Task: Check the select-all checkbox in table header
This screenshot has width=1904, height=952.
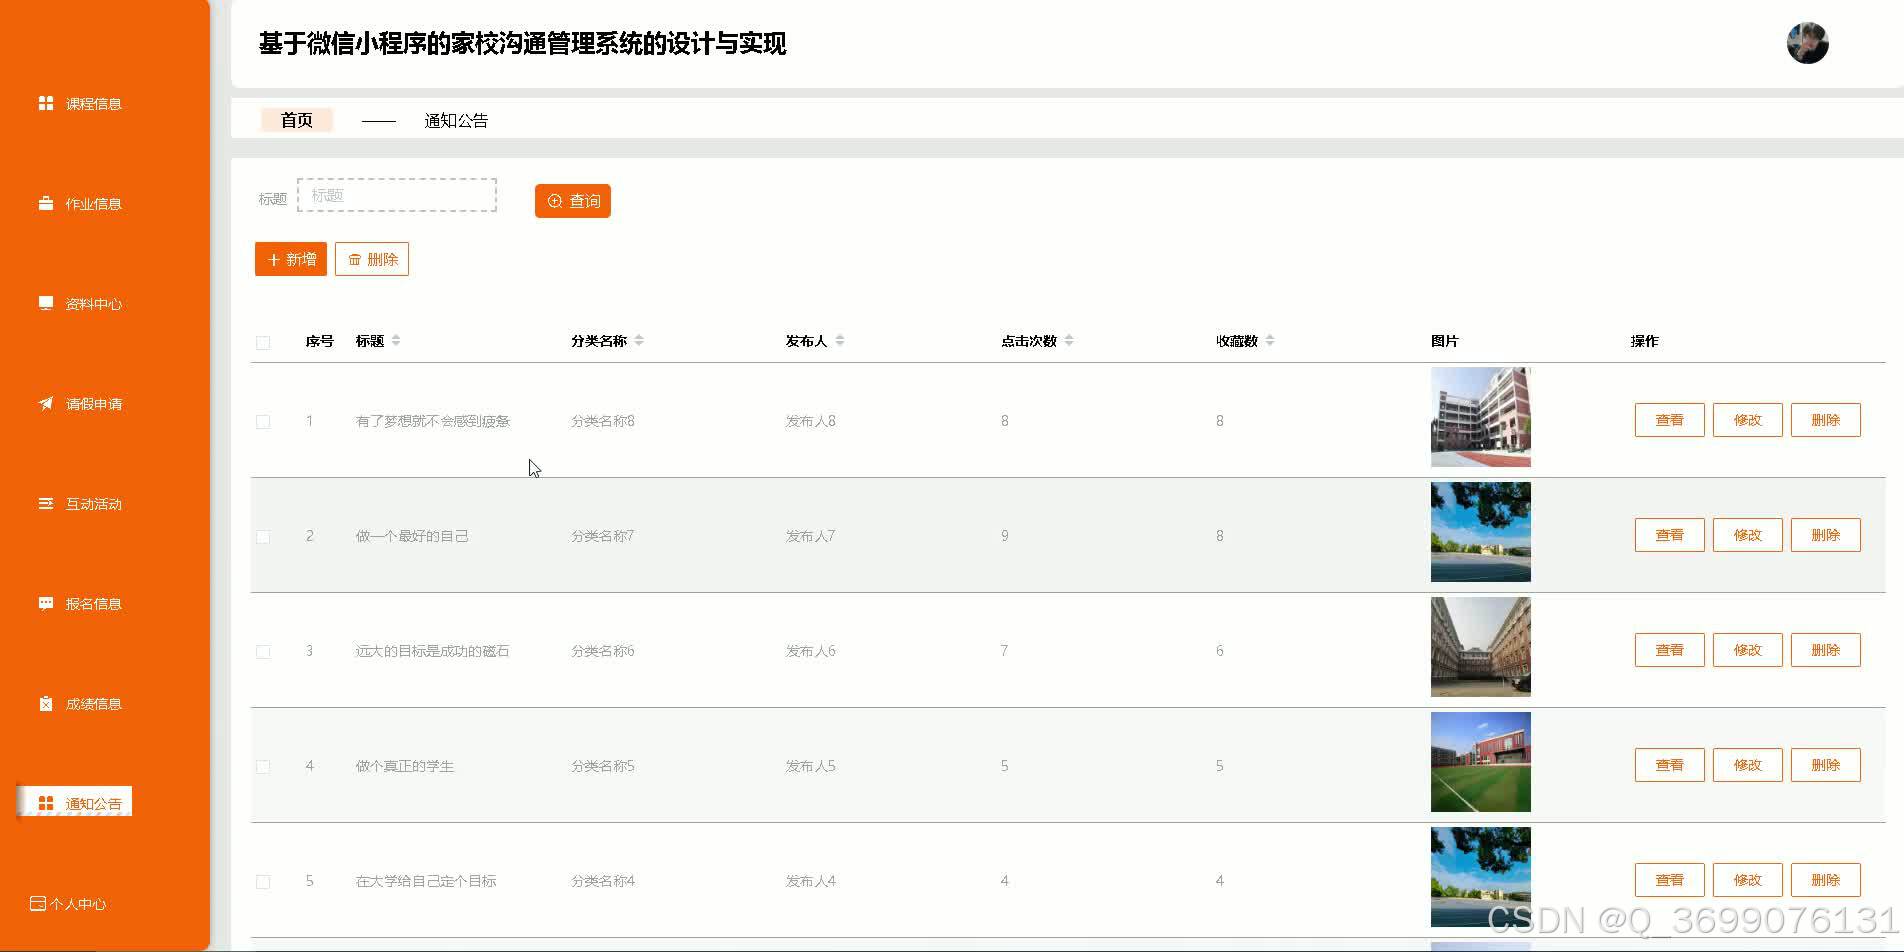Action: click(x=263, y=341)
